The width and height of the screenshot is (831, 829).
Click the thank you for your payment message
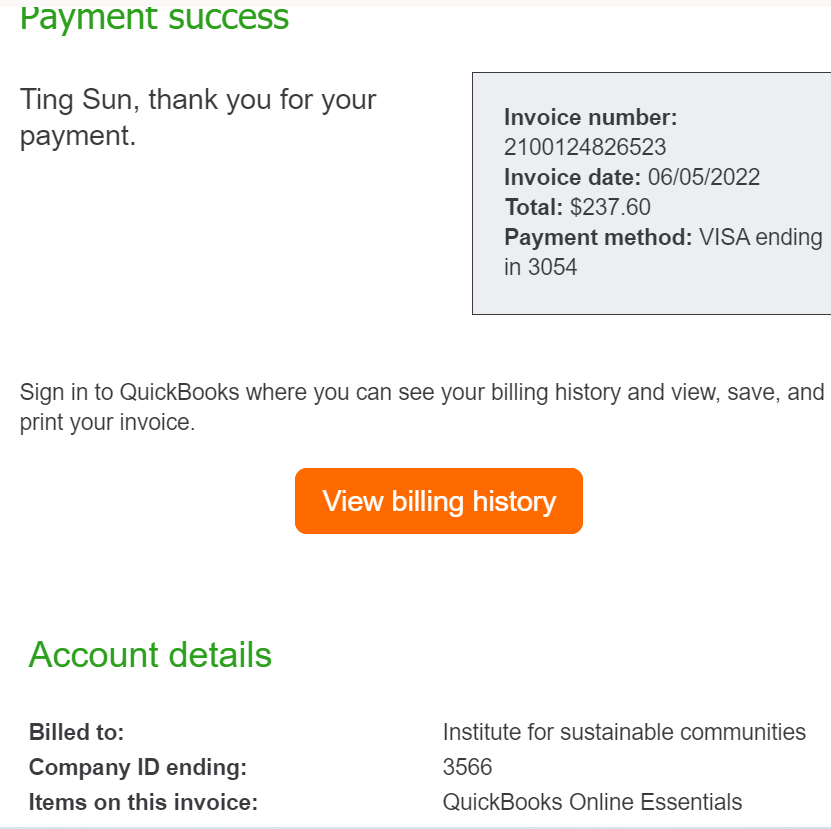pyautogui.click(x=198, y=117)
